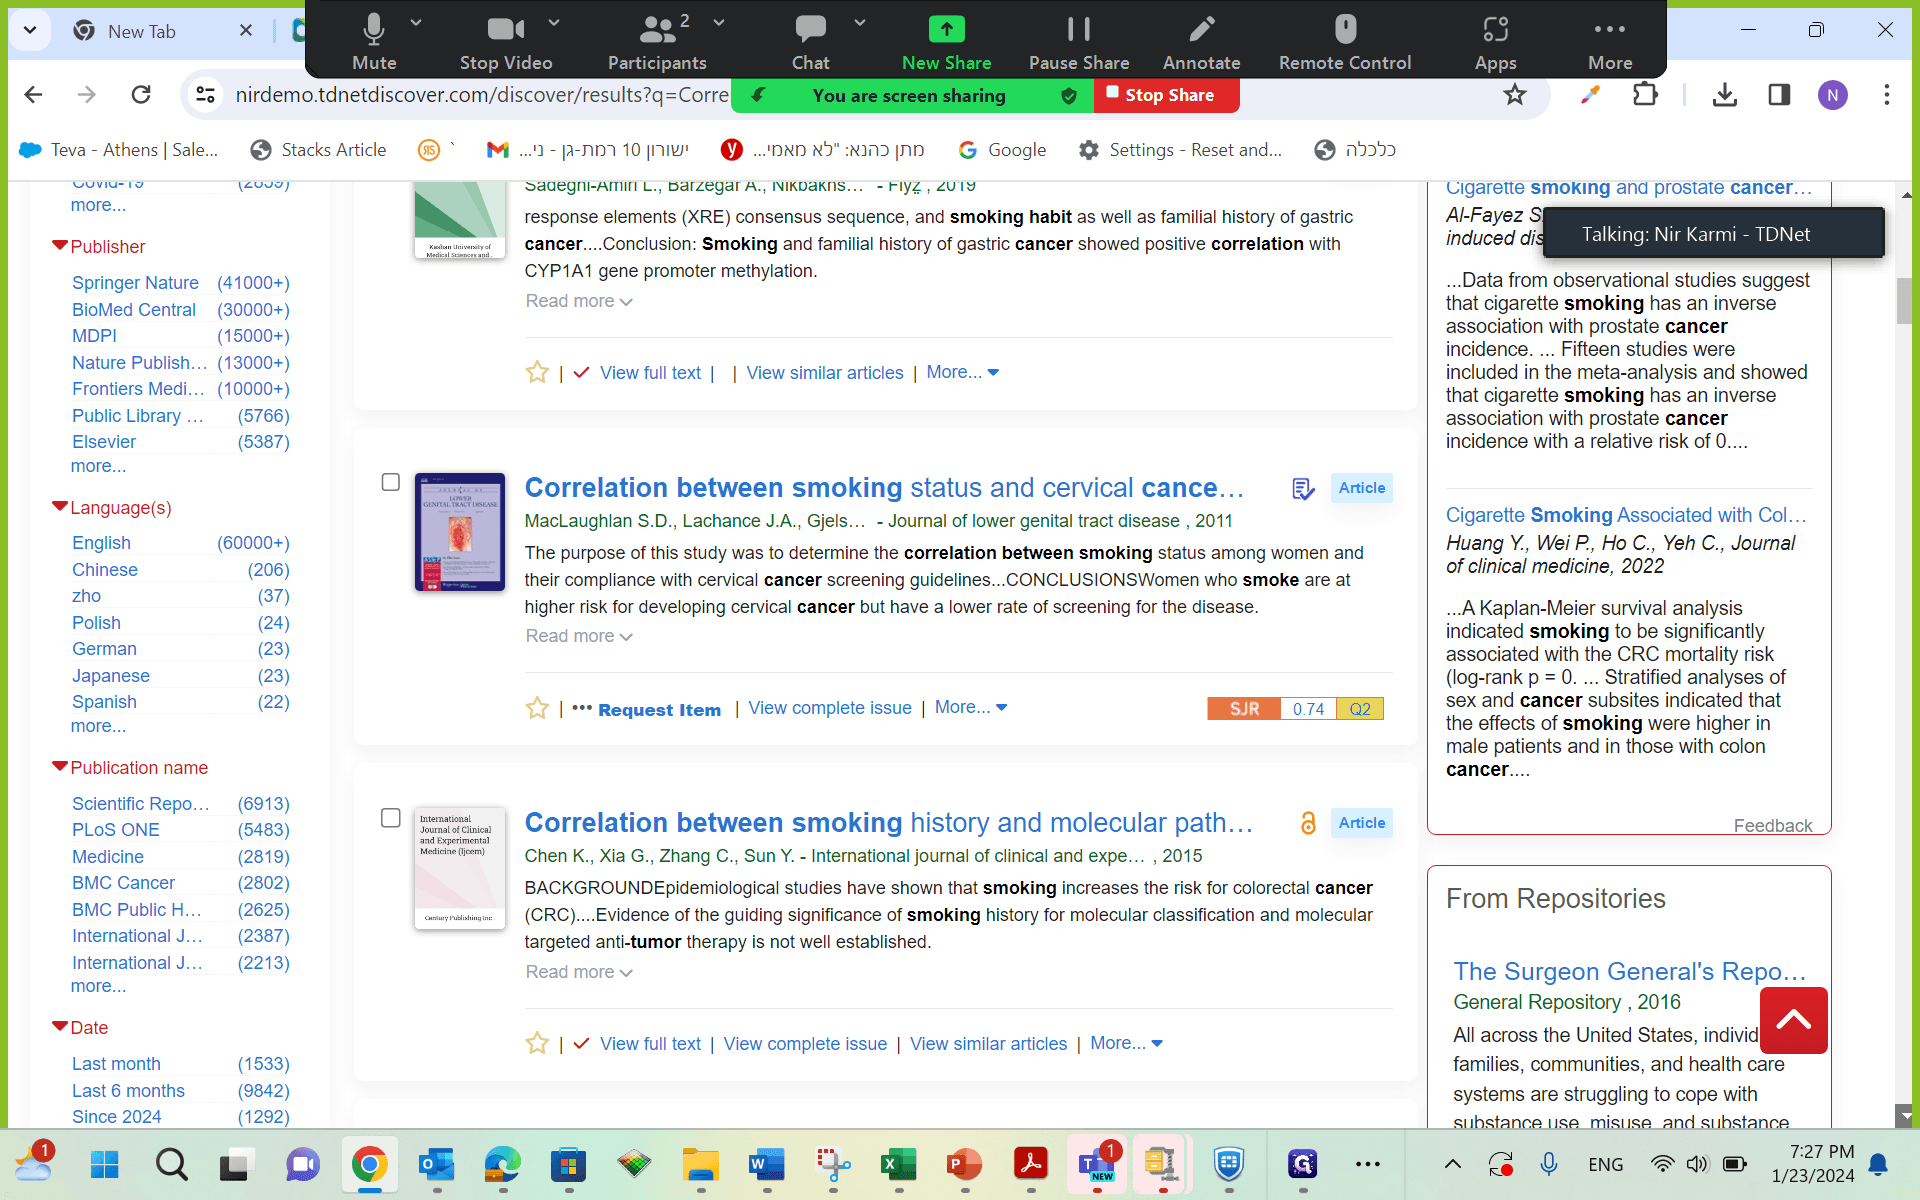1920x1200 pixels.
Task: Filter by Springer Nature publisher
Action: (x=135, y=283)
